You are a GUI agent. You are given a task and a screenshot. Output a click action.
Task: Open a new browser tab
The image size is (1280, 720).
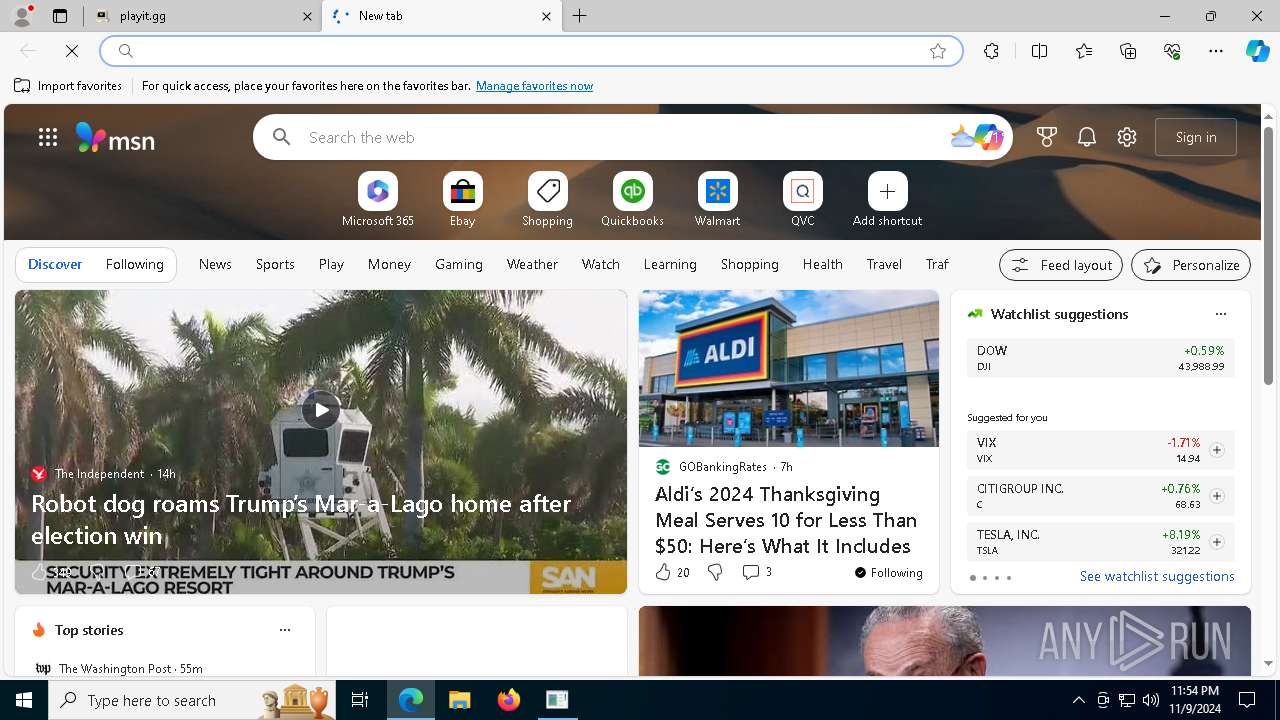tap(580, 16)
